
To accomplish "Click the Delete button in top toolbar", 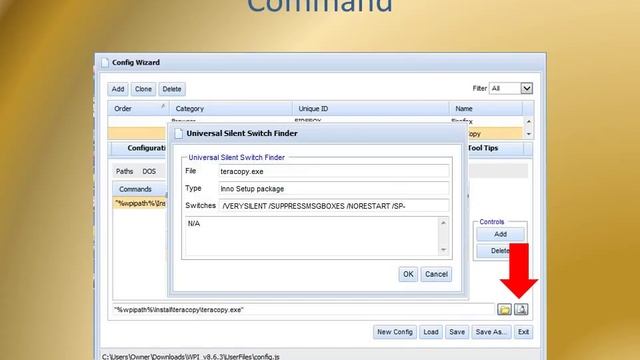I will [x=172, y=89].
